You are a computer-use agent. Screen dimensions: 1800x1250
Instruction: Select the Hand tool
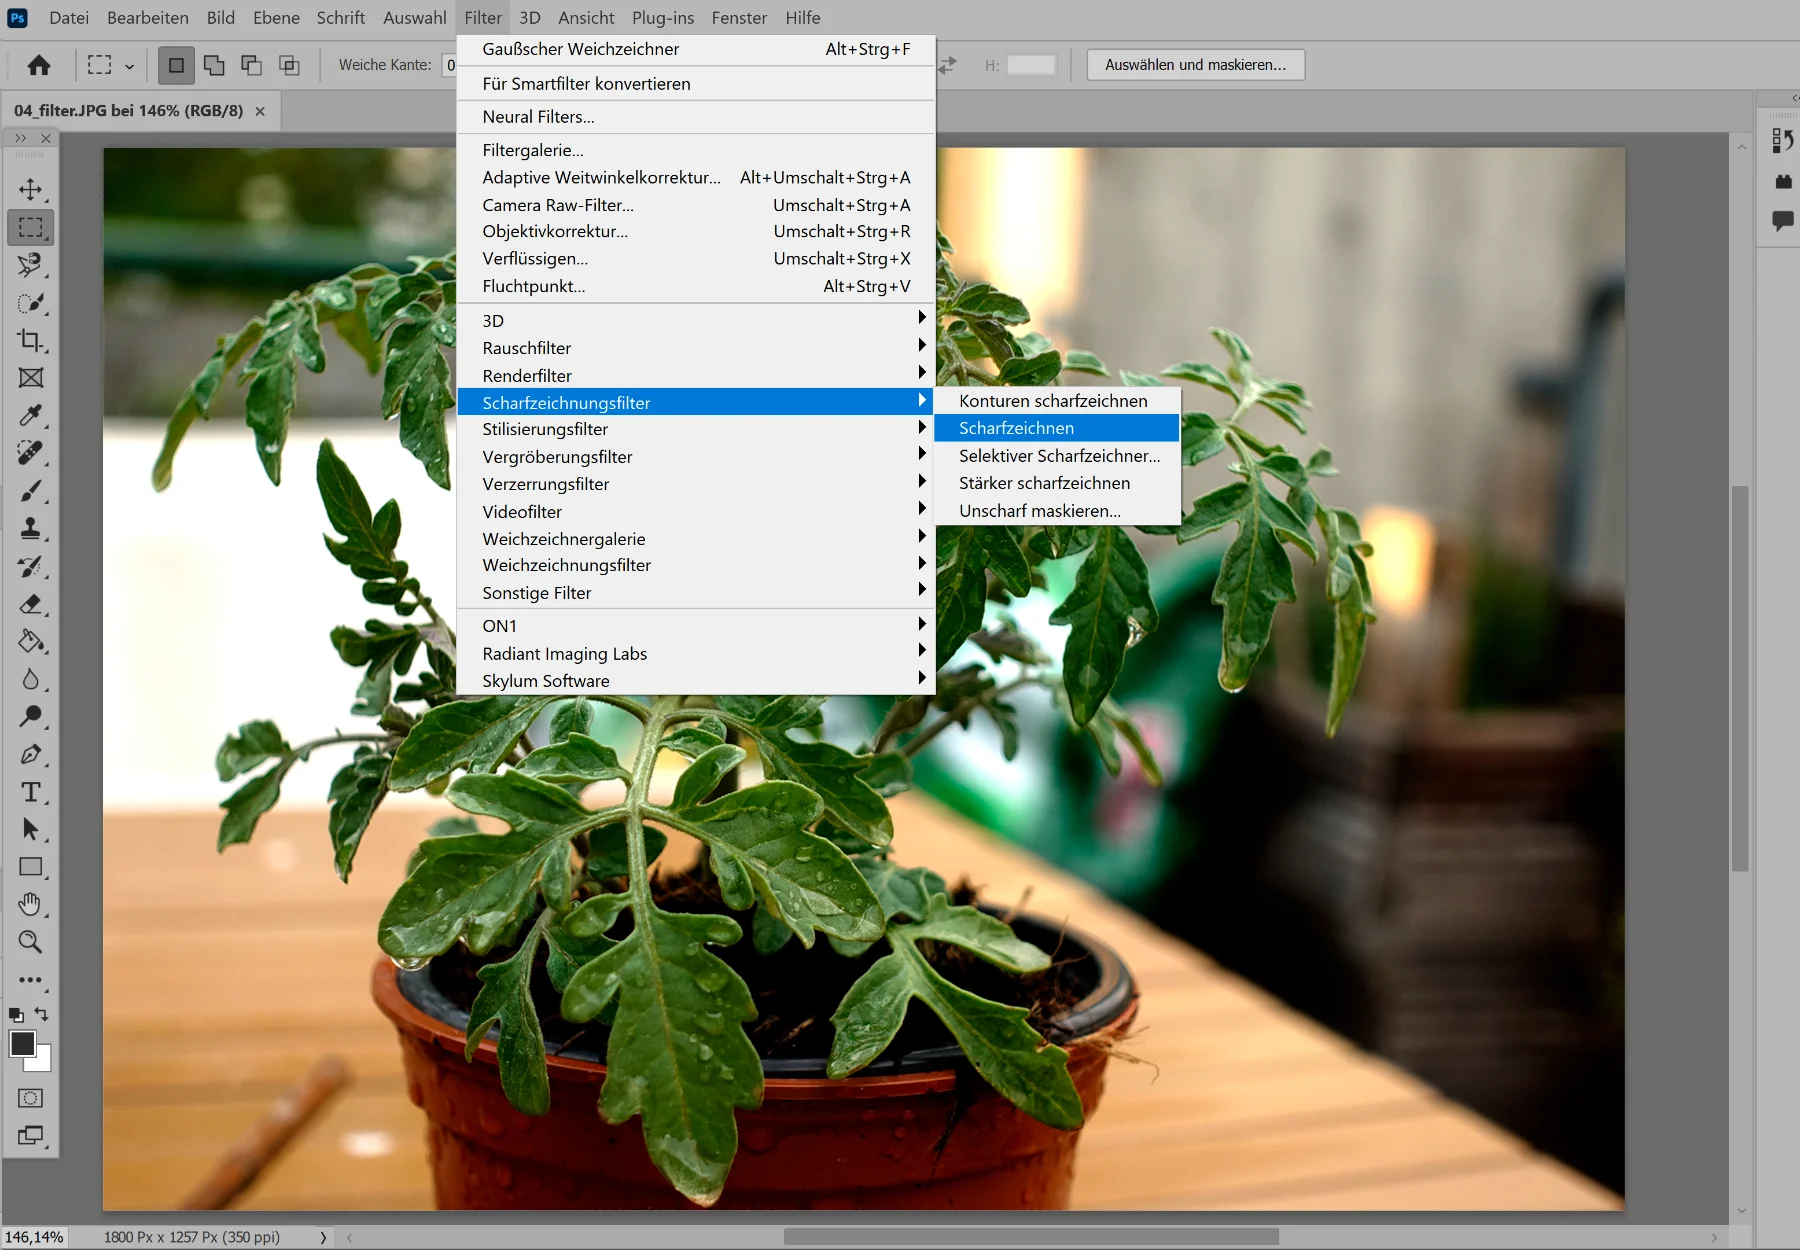(x=31, y=904)
